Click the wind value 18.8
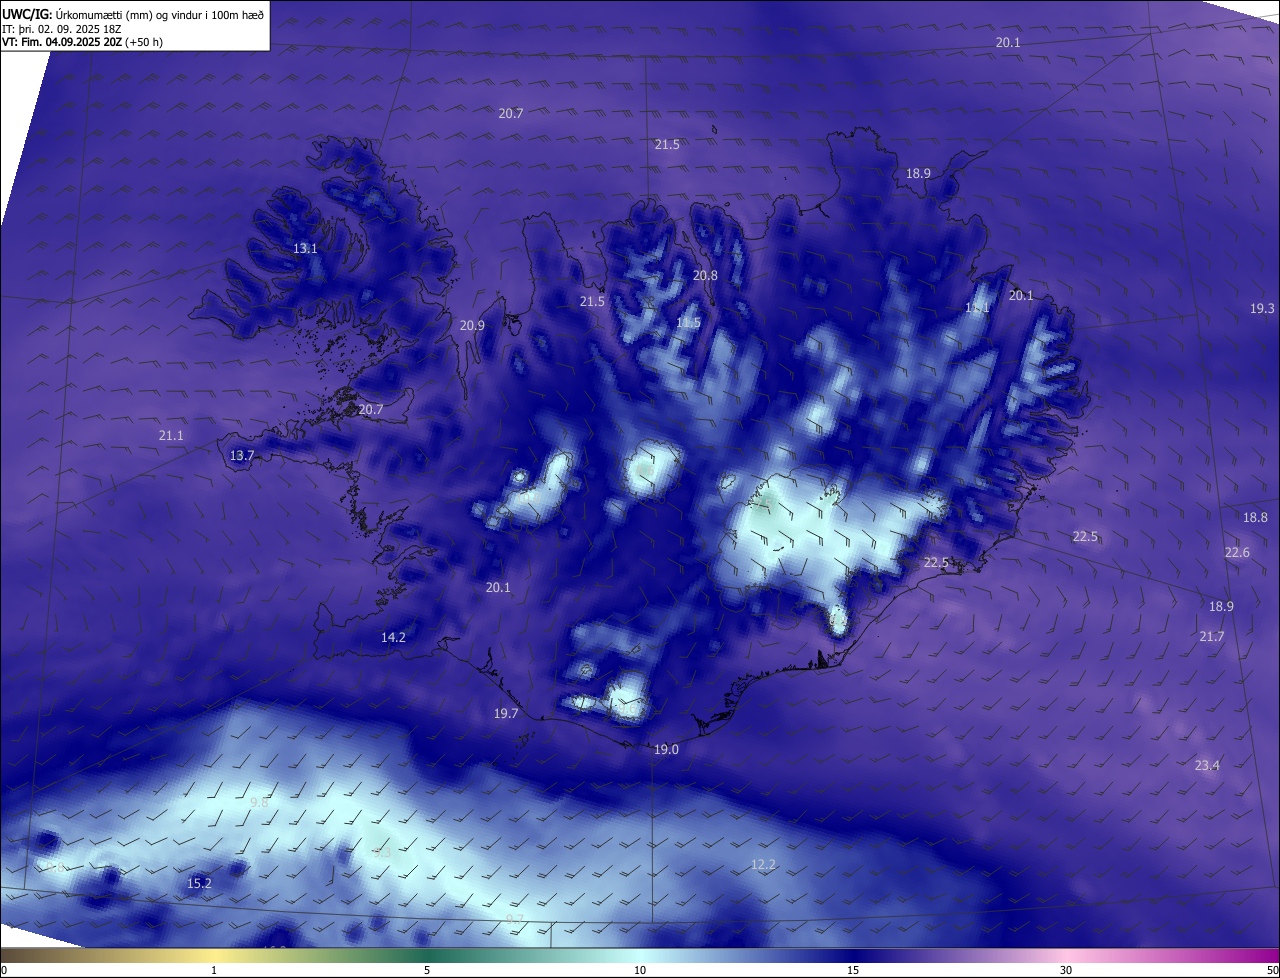The height and width of the screenshot is (978, 1280). 1255,517
